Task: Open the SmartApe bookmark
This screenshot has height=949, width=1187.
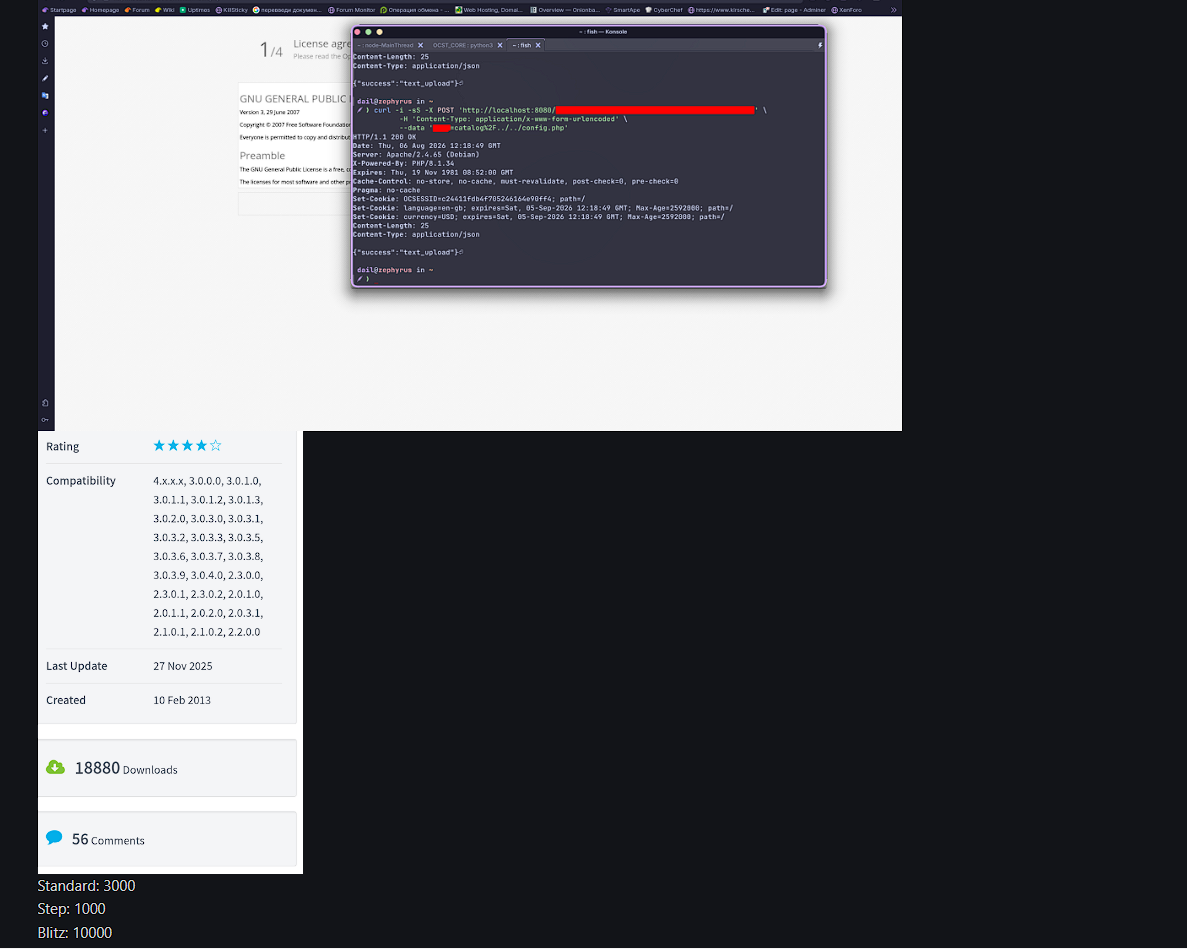Action: click(x=623, y=10)
